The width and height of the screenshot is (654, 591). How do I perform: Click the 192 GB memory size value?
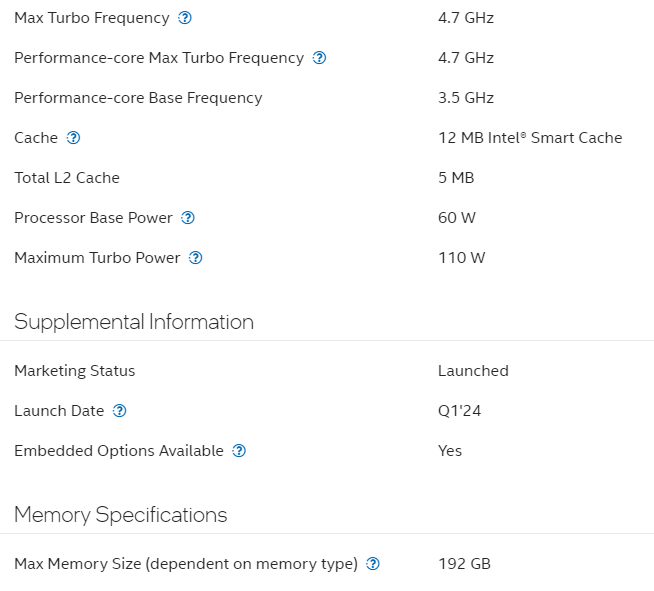pyautogui.click(x=464, y=564)
